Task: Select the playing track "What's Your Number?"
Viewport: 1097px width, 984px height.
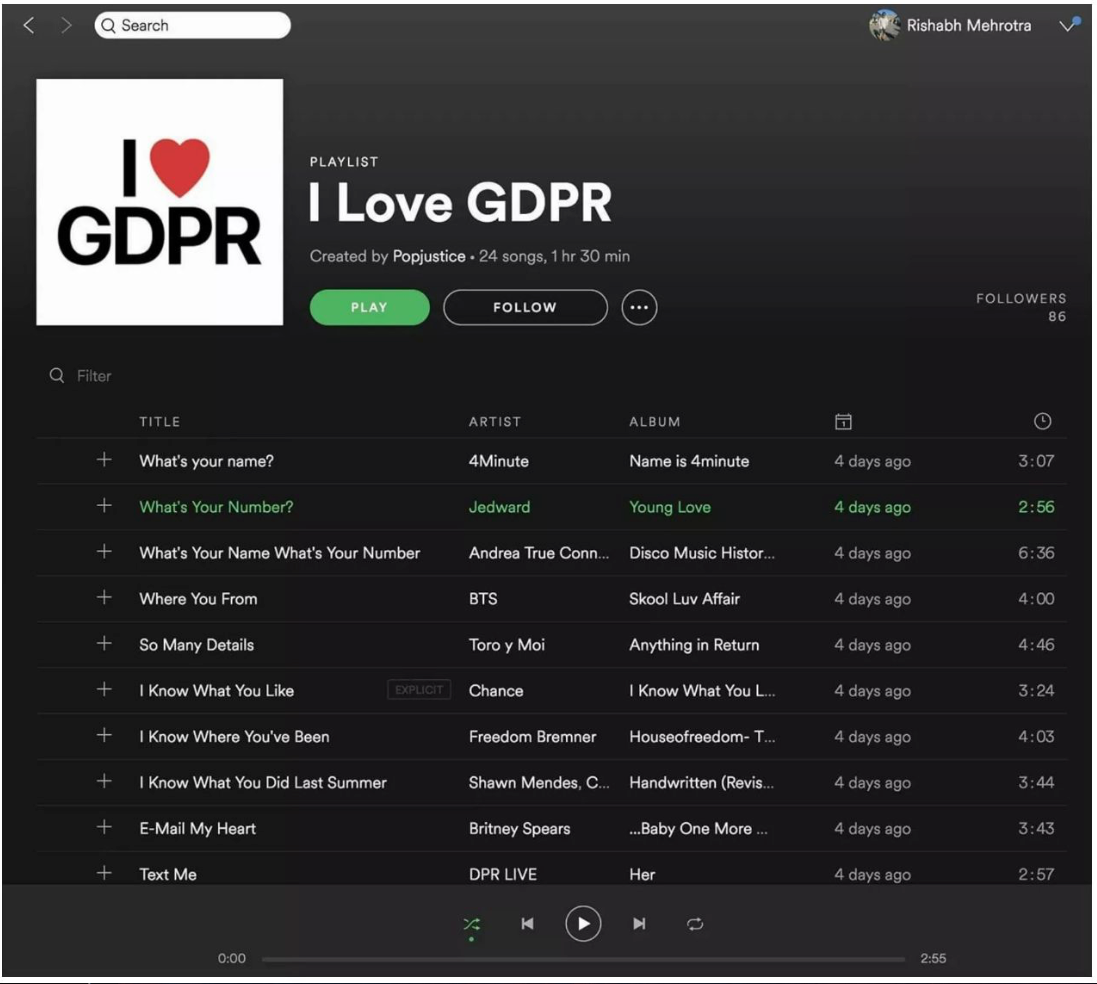Action: coord(216,507)
